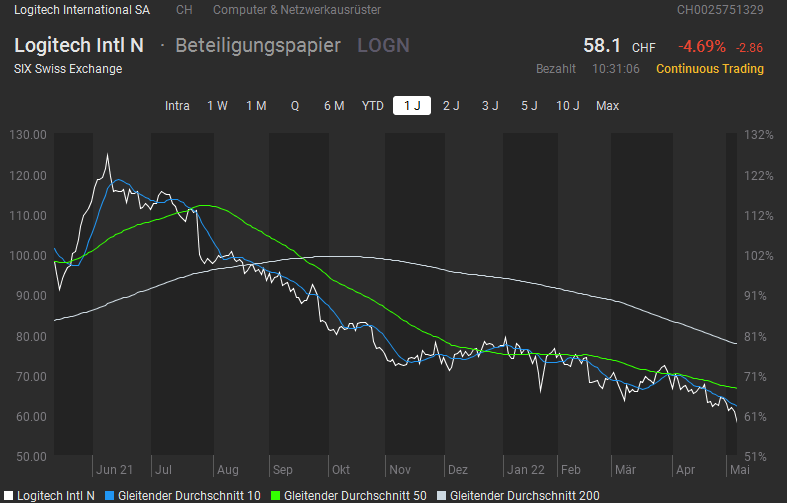
Task: Select the Max range tab
Action: click(607, 106)
